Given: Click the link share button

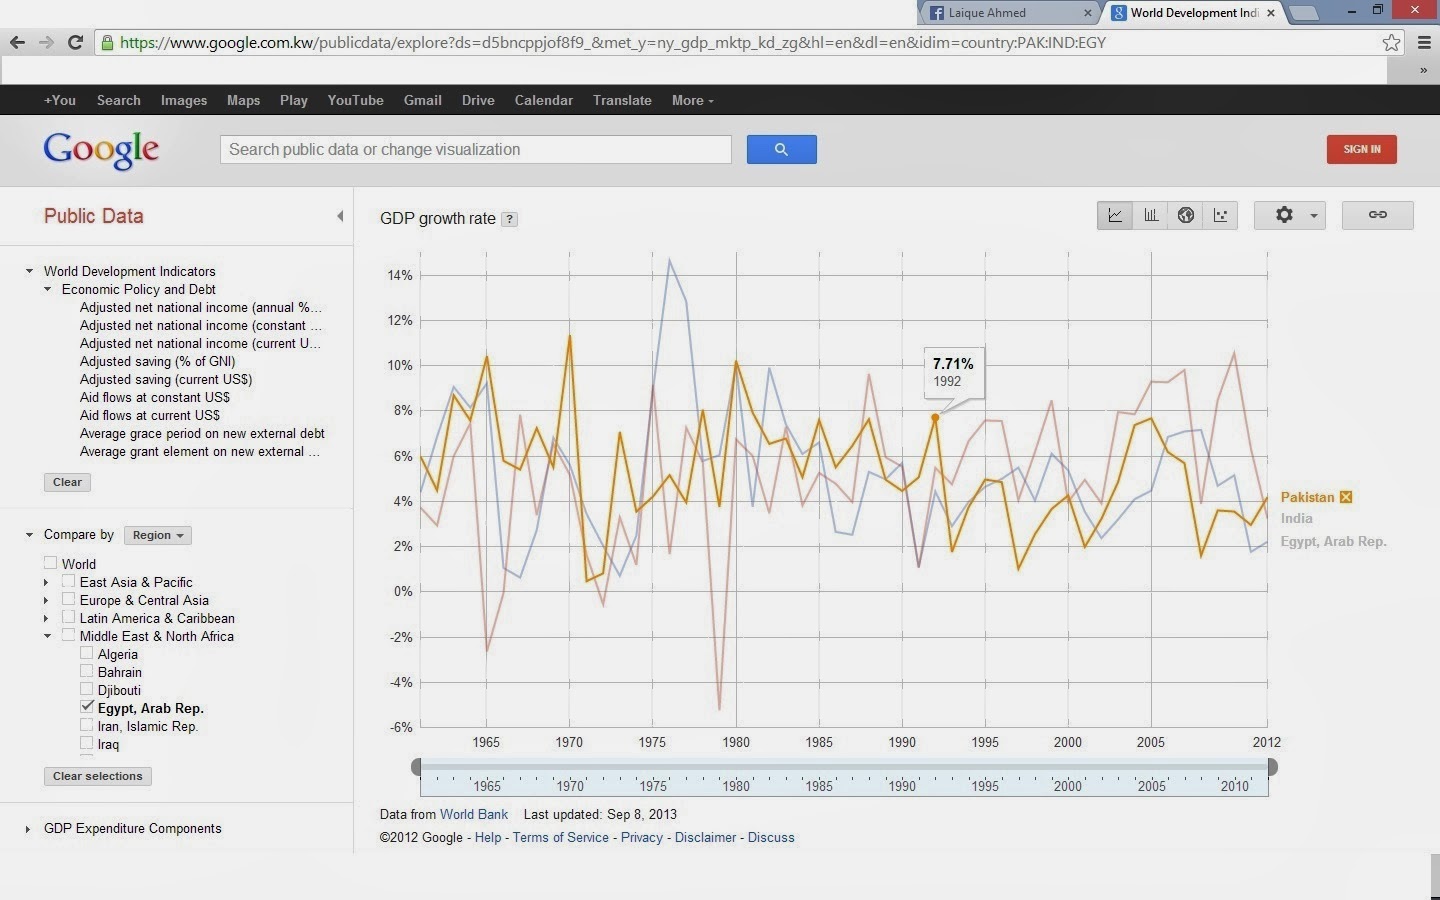Looking at the screenshot, I should tap(1377, 215).
